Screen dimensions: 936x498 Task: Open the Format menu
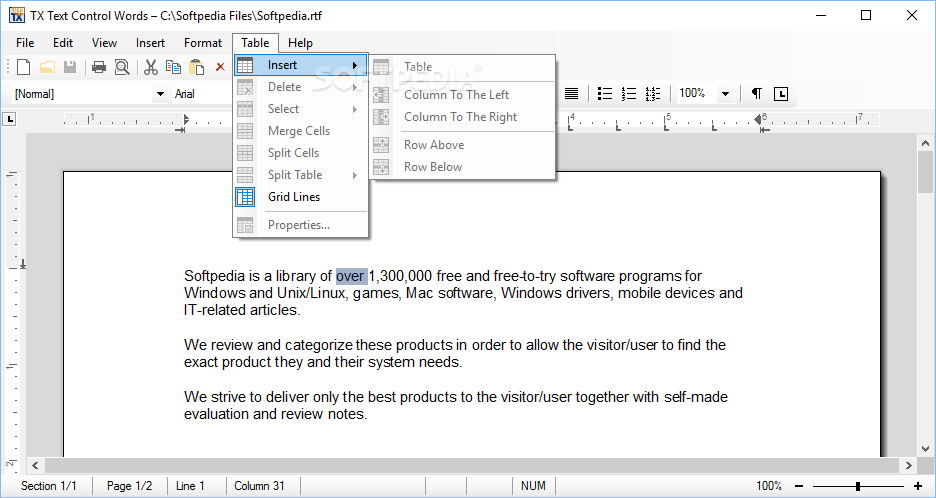coord(202,43)
